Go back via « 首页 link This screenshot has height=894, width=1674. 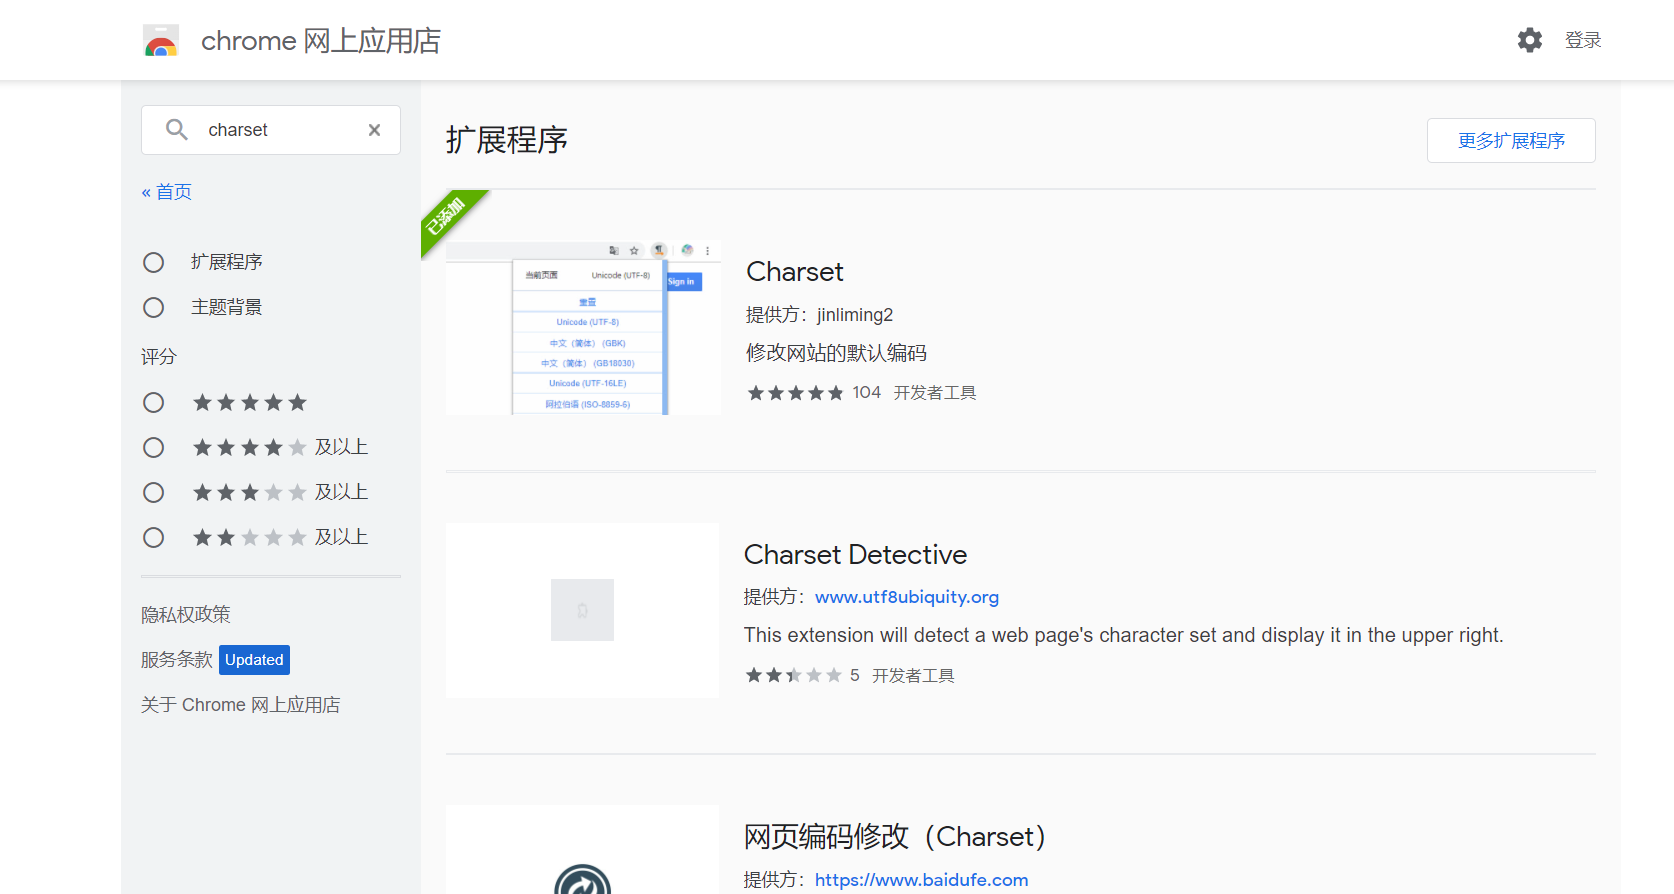(x=167, y=192)
